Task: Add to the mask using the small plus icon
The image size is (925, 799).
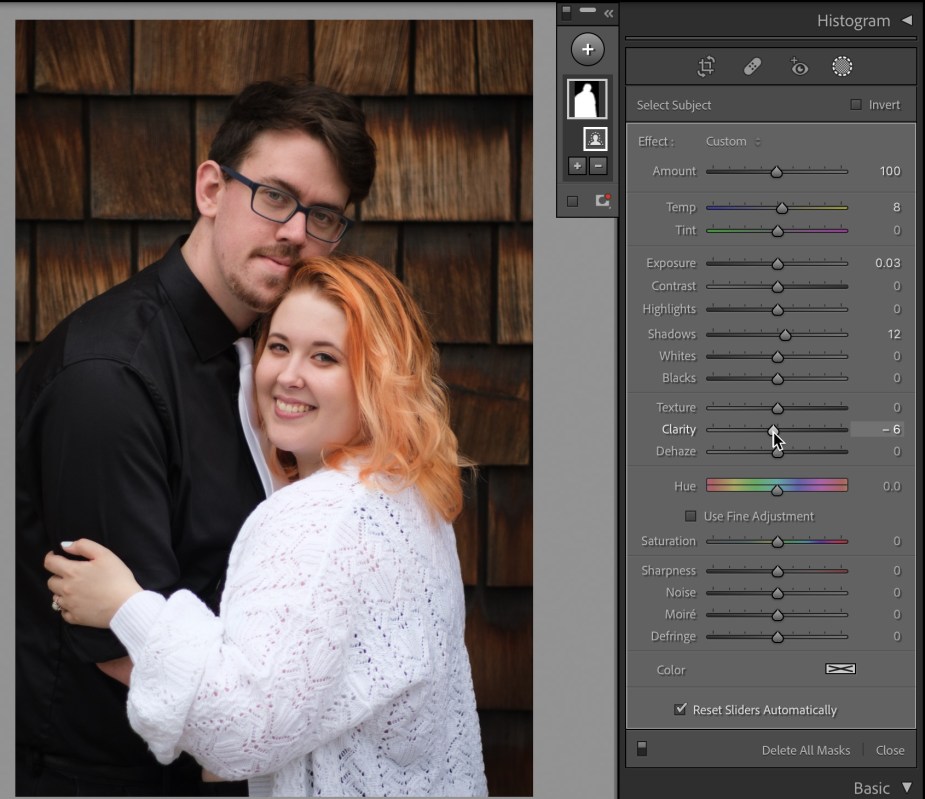Action: [x=577, y=166]
